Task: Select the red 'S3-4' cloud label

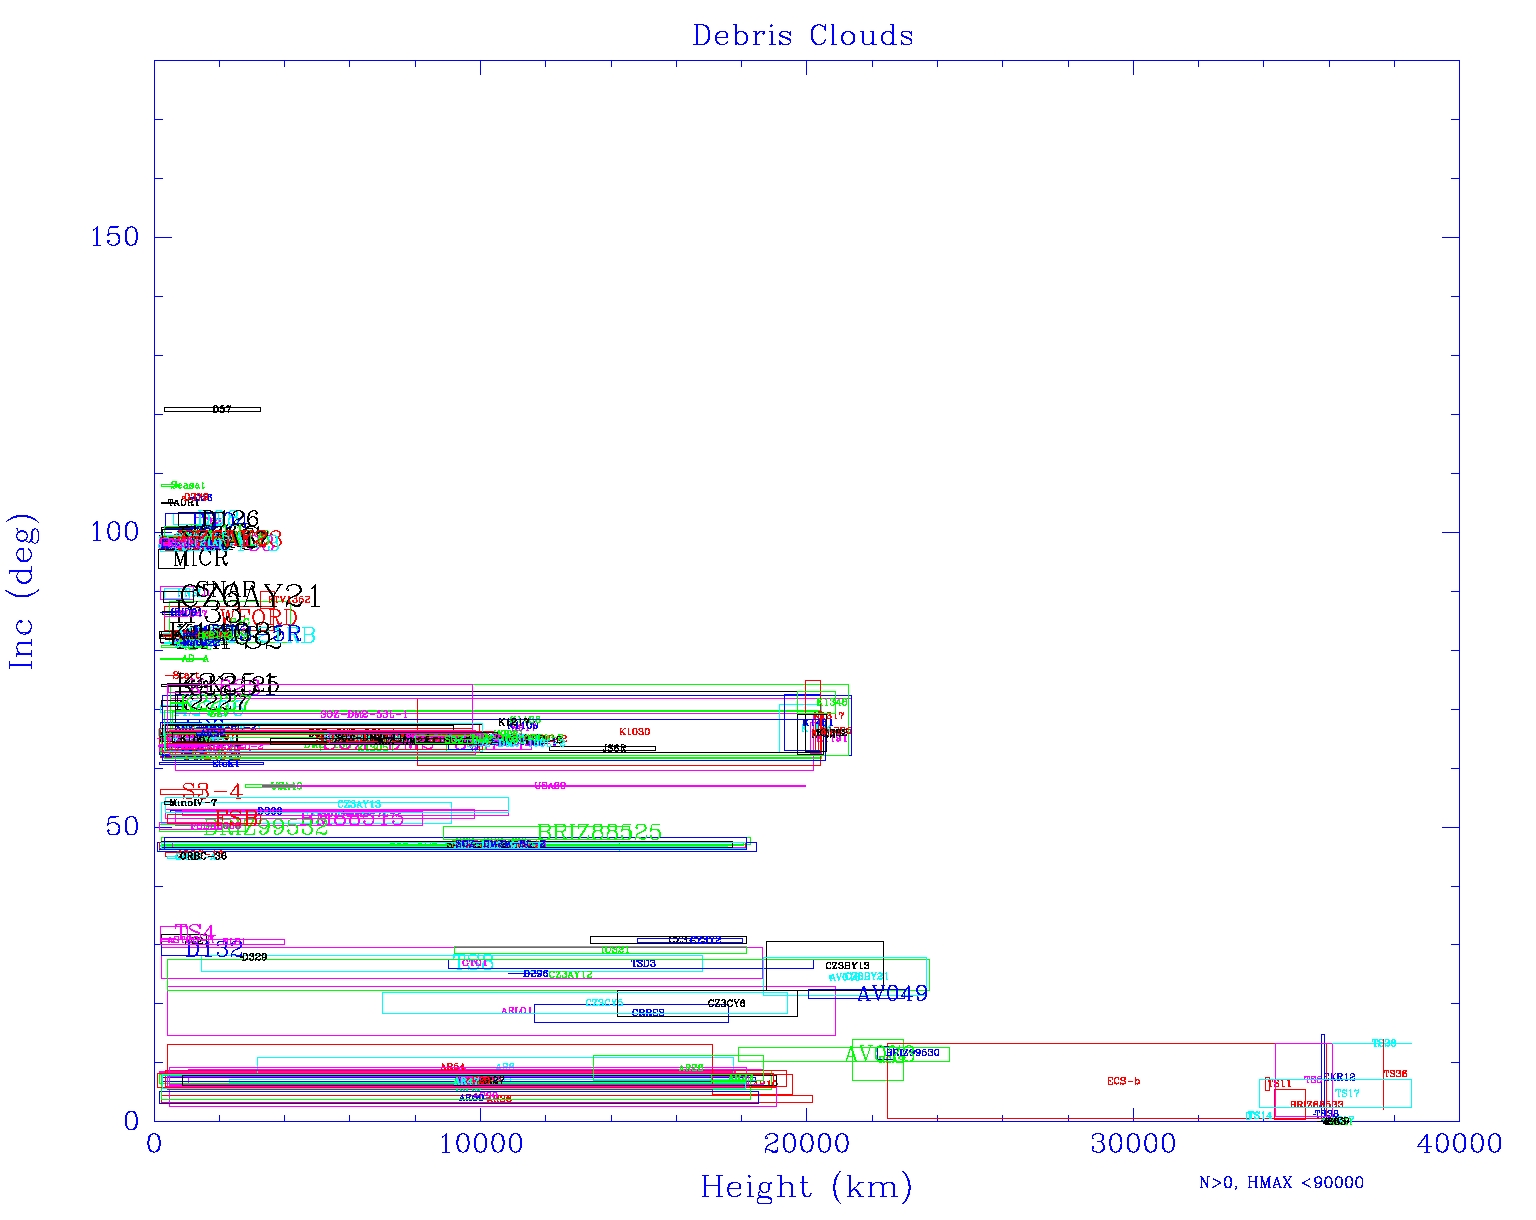Action: click(x=211, y=792)
